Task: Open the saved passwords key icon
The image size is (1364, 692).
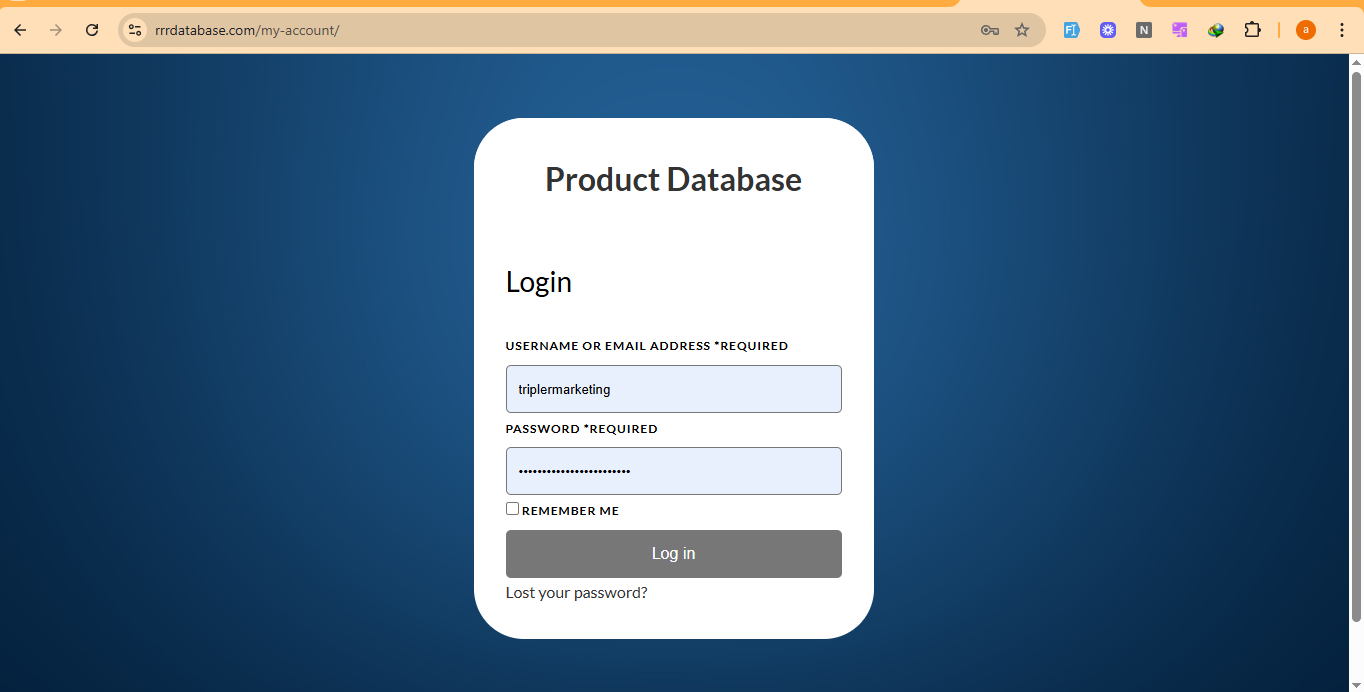Action: (x=990, y=30)
